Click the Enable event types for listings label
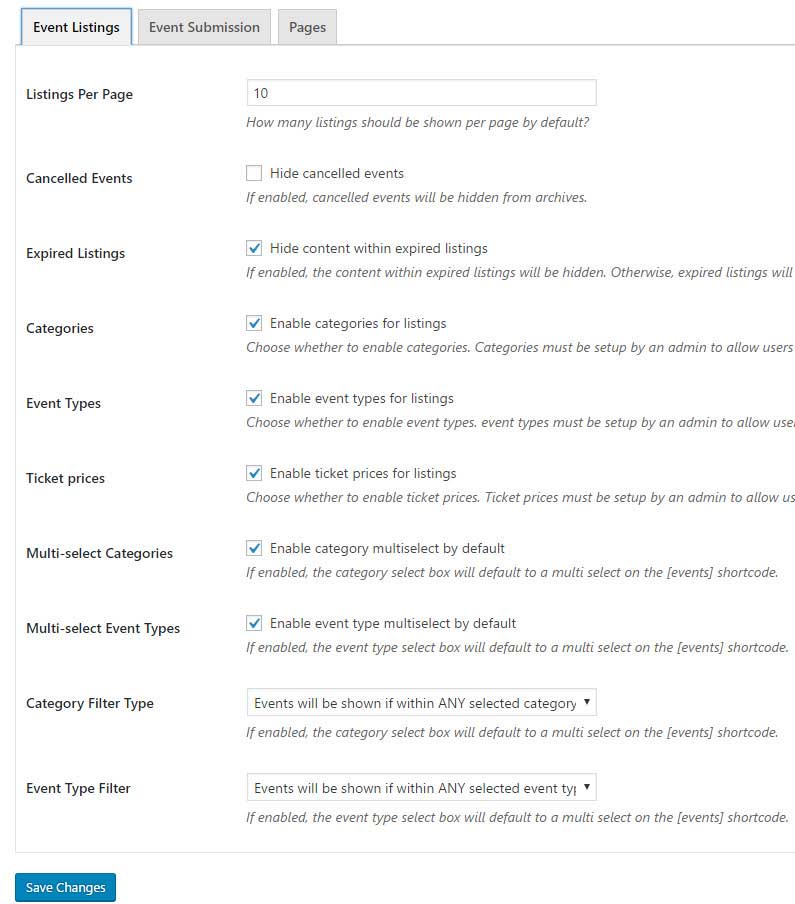 (x=362, y=398)
